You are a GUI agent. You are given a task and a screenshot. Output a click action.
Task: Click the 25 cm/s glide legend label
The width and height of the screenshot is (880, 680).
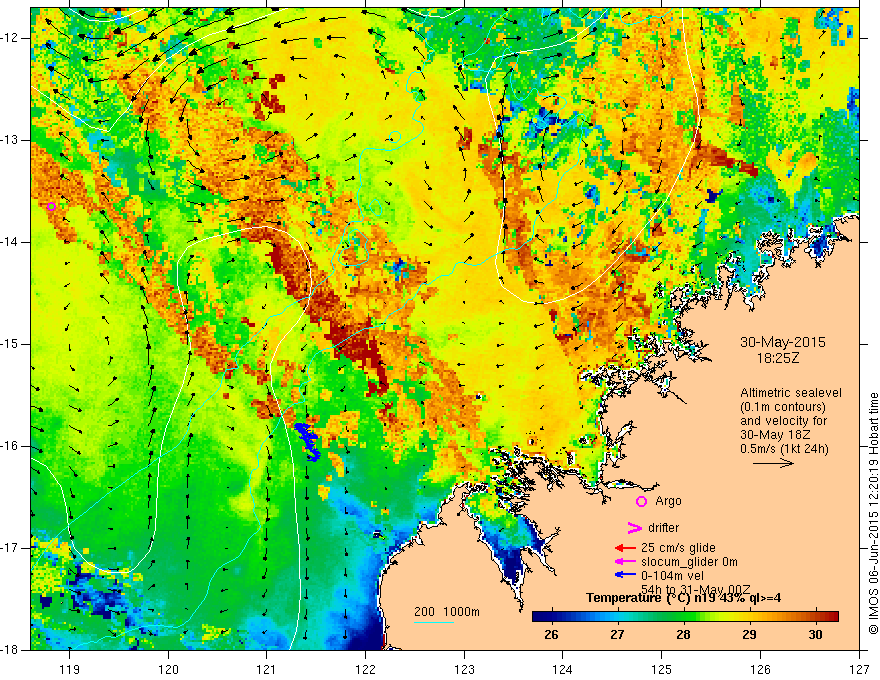(x=678, y=548)
